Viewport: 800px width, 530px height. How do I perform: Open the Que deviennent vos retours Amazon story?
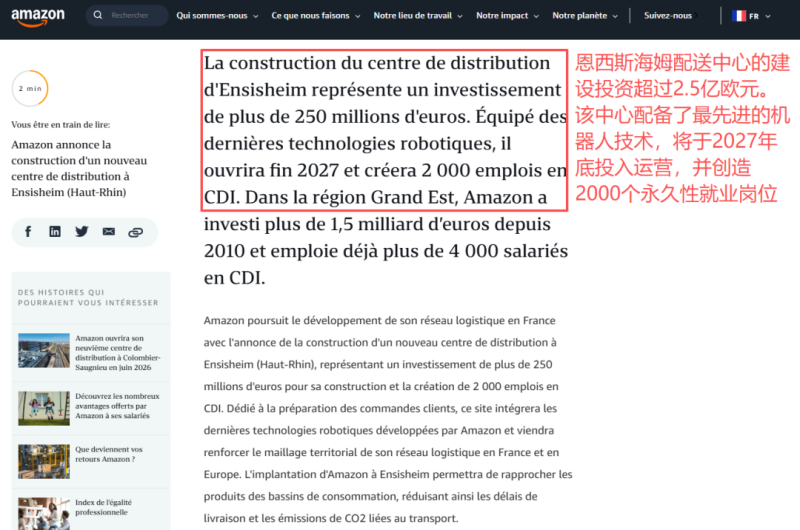(x=112, y=454)
